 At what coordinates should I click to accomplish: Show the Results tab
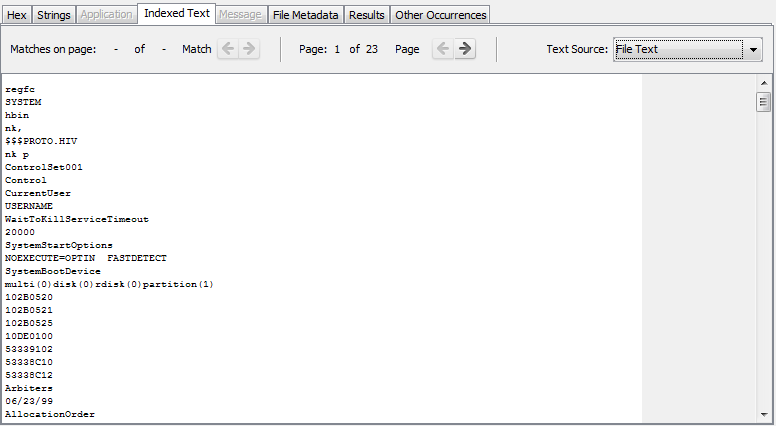366,15
